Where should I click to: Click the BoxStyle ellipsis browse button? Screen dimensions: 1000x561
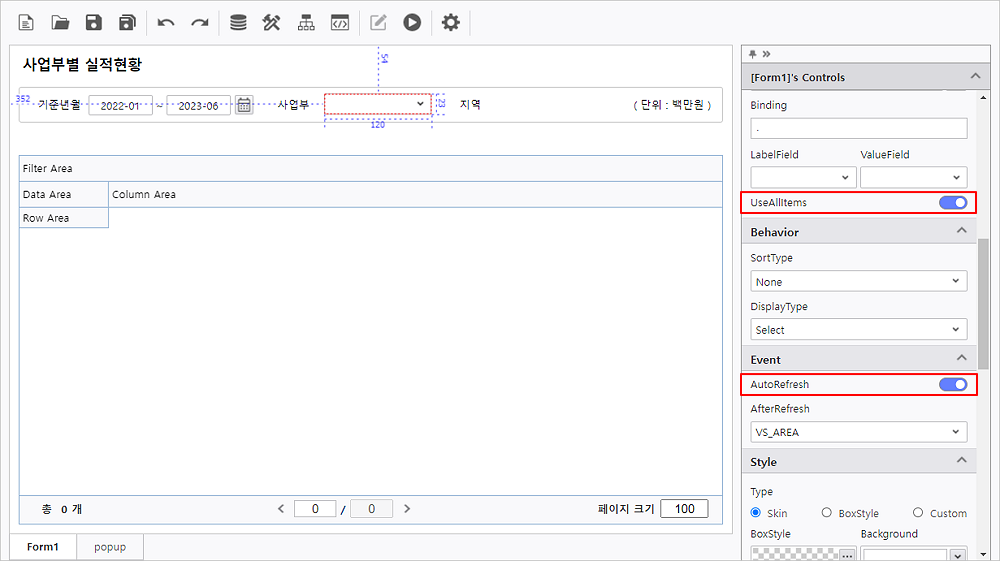tap(846, 555)
